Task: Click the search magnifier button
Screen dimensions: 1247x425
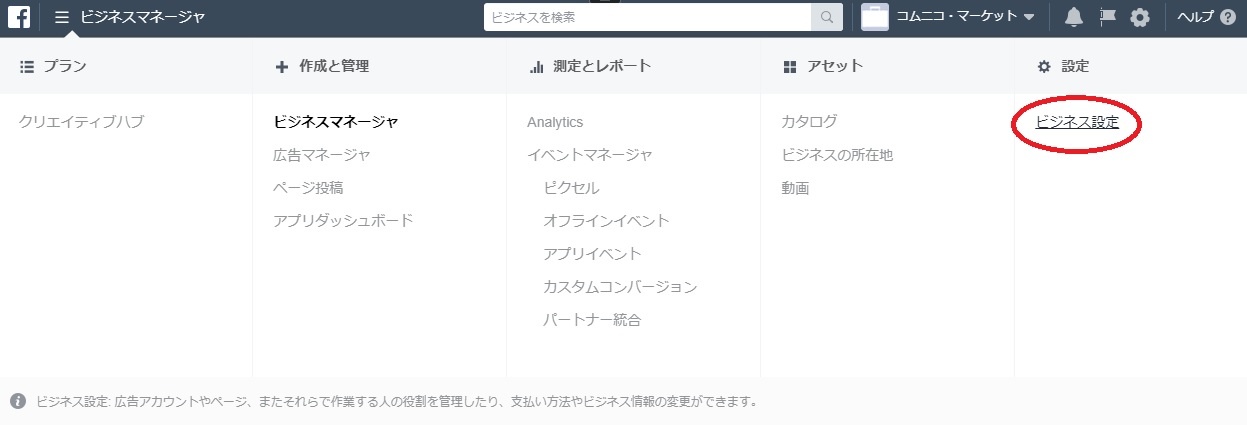Action: point(827,17)
